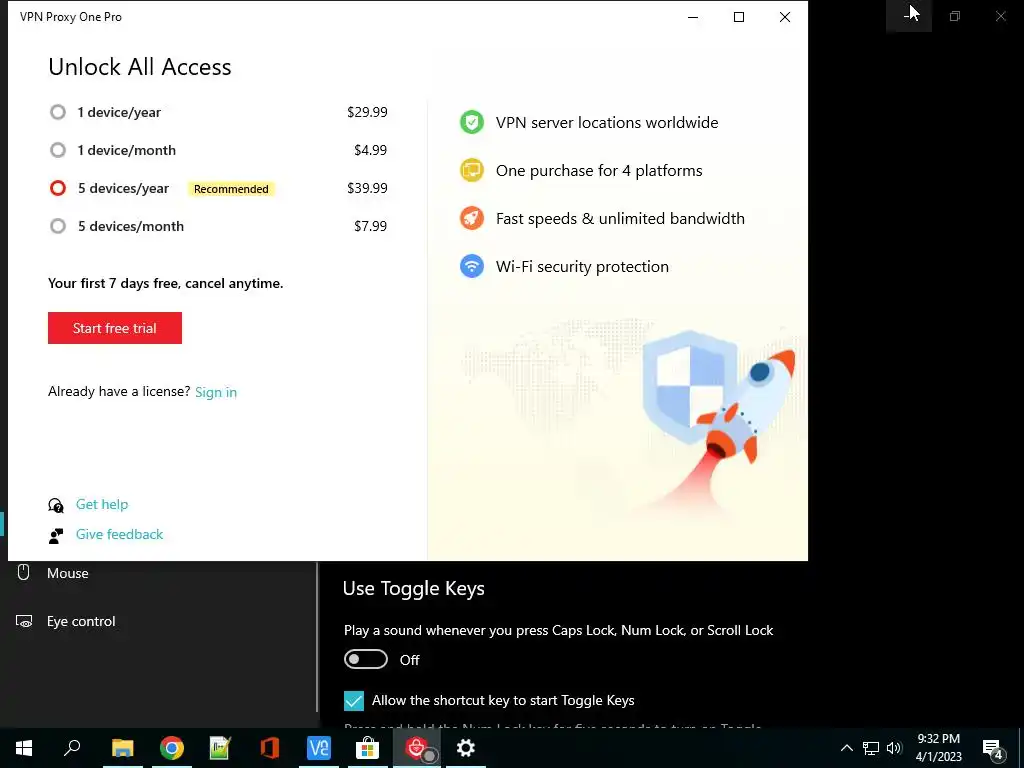Click the Eye control icon in Settings
Image resolution: width=1024 pixels, height=768 pixels.
click(x=24, y=621)
